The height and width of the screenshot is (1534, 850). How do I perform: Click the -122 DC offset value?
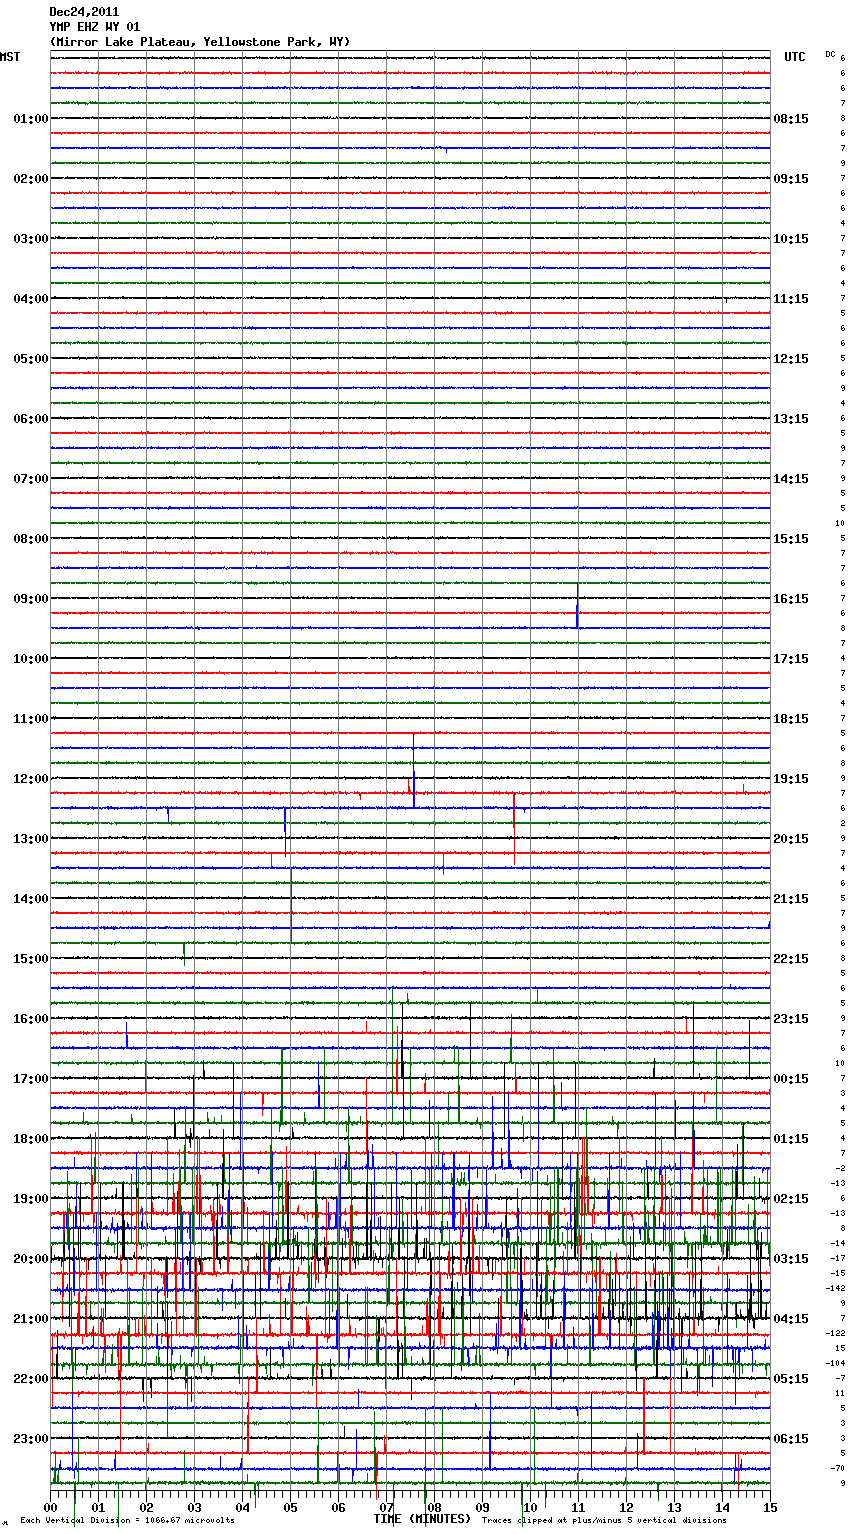pos(836,1334)
